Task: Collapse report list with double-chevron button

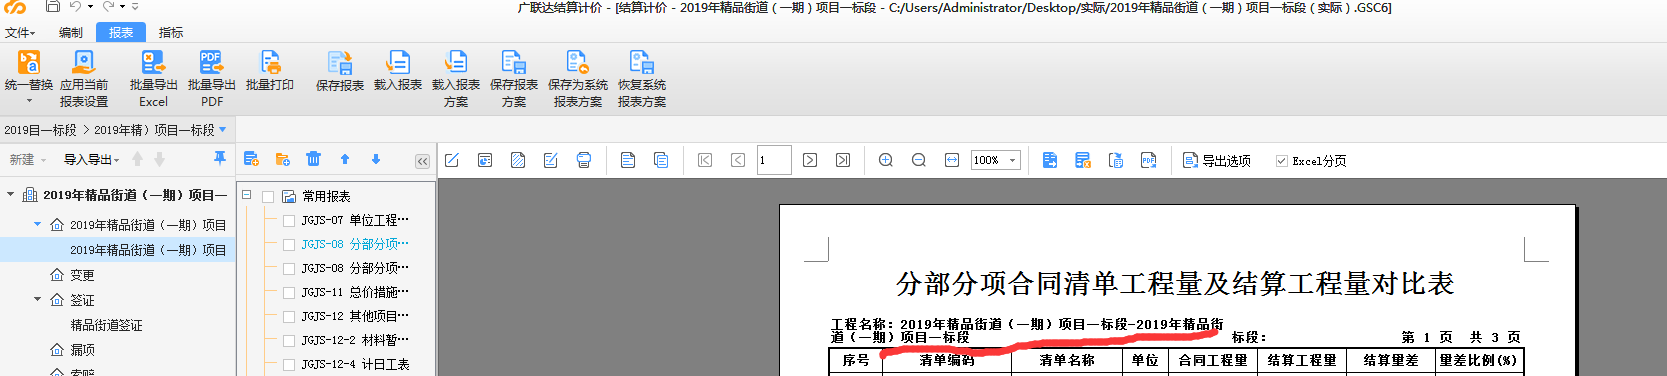Action: click(422, 161)
